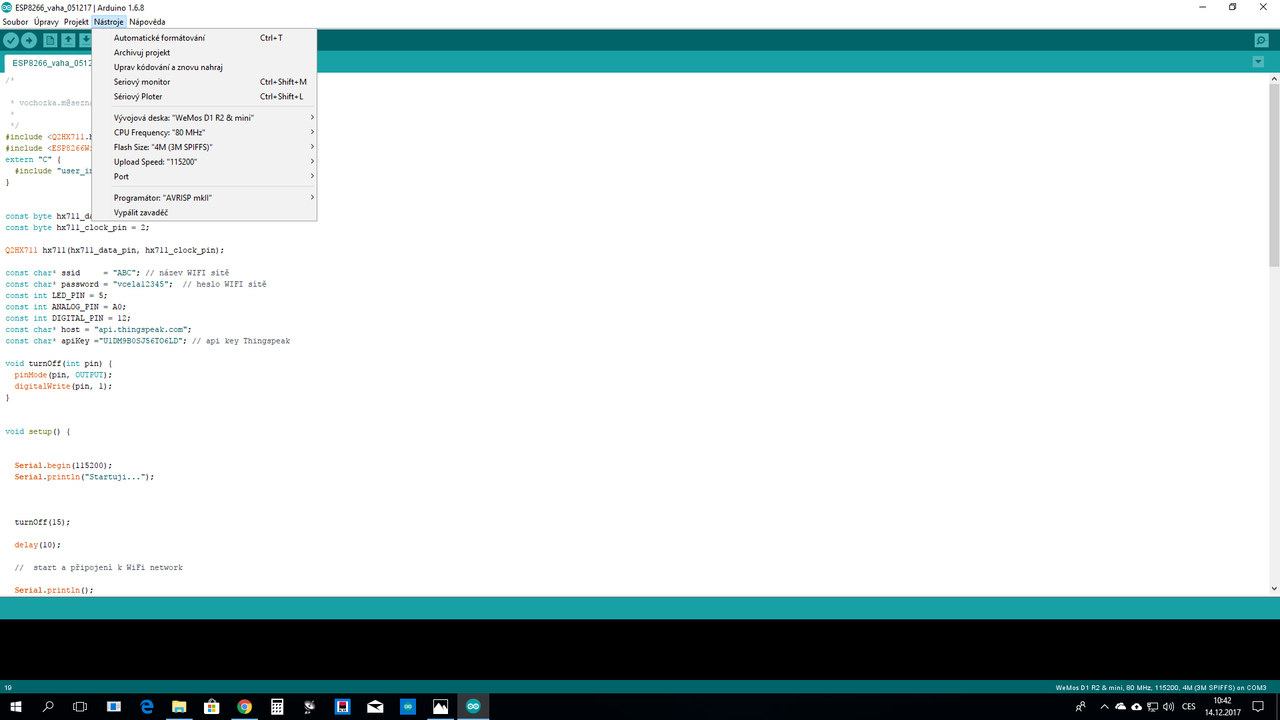
Task: Click the New sketch toolbar icon
Action: 50,40
